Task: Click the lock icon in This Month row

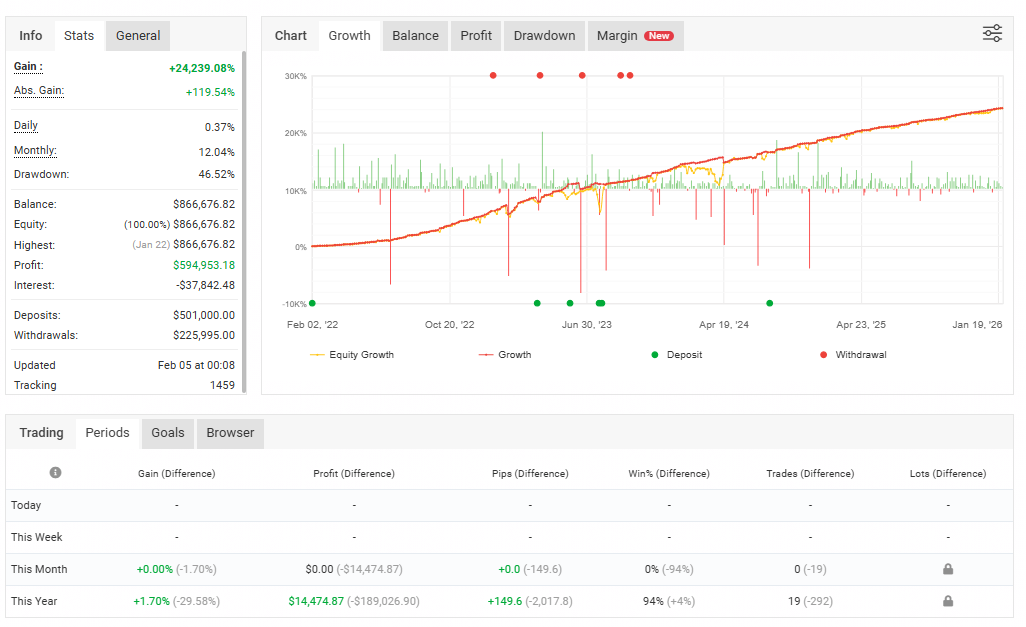Action: click(947, 569)
